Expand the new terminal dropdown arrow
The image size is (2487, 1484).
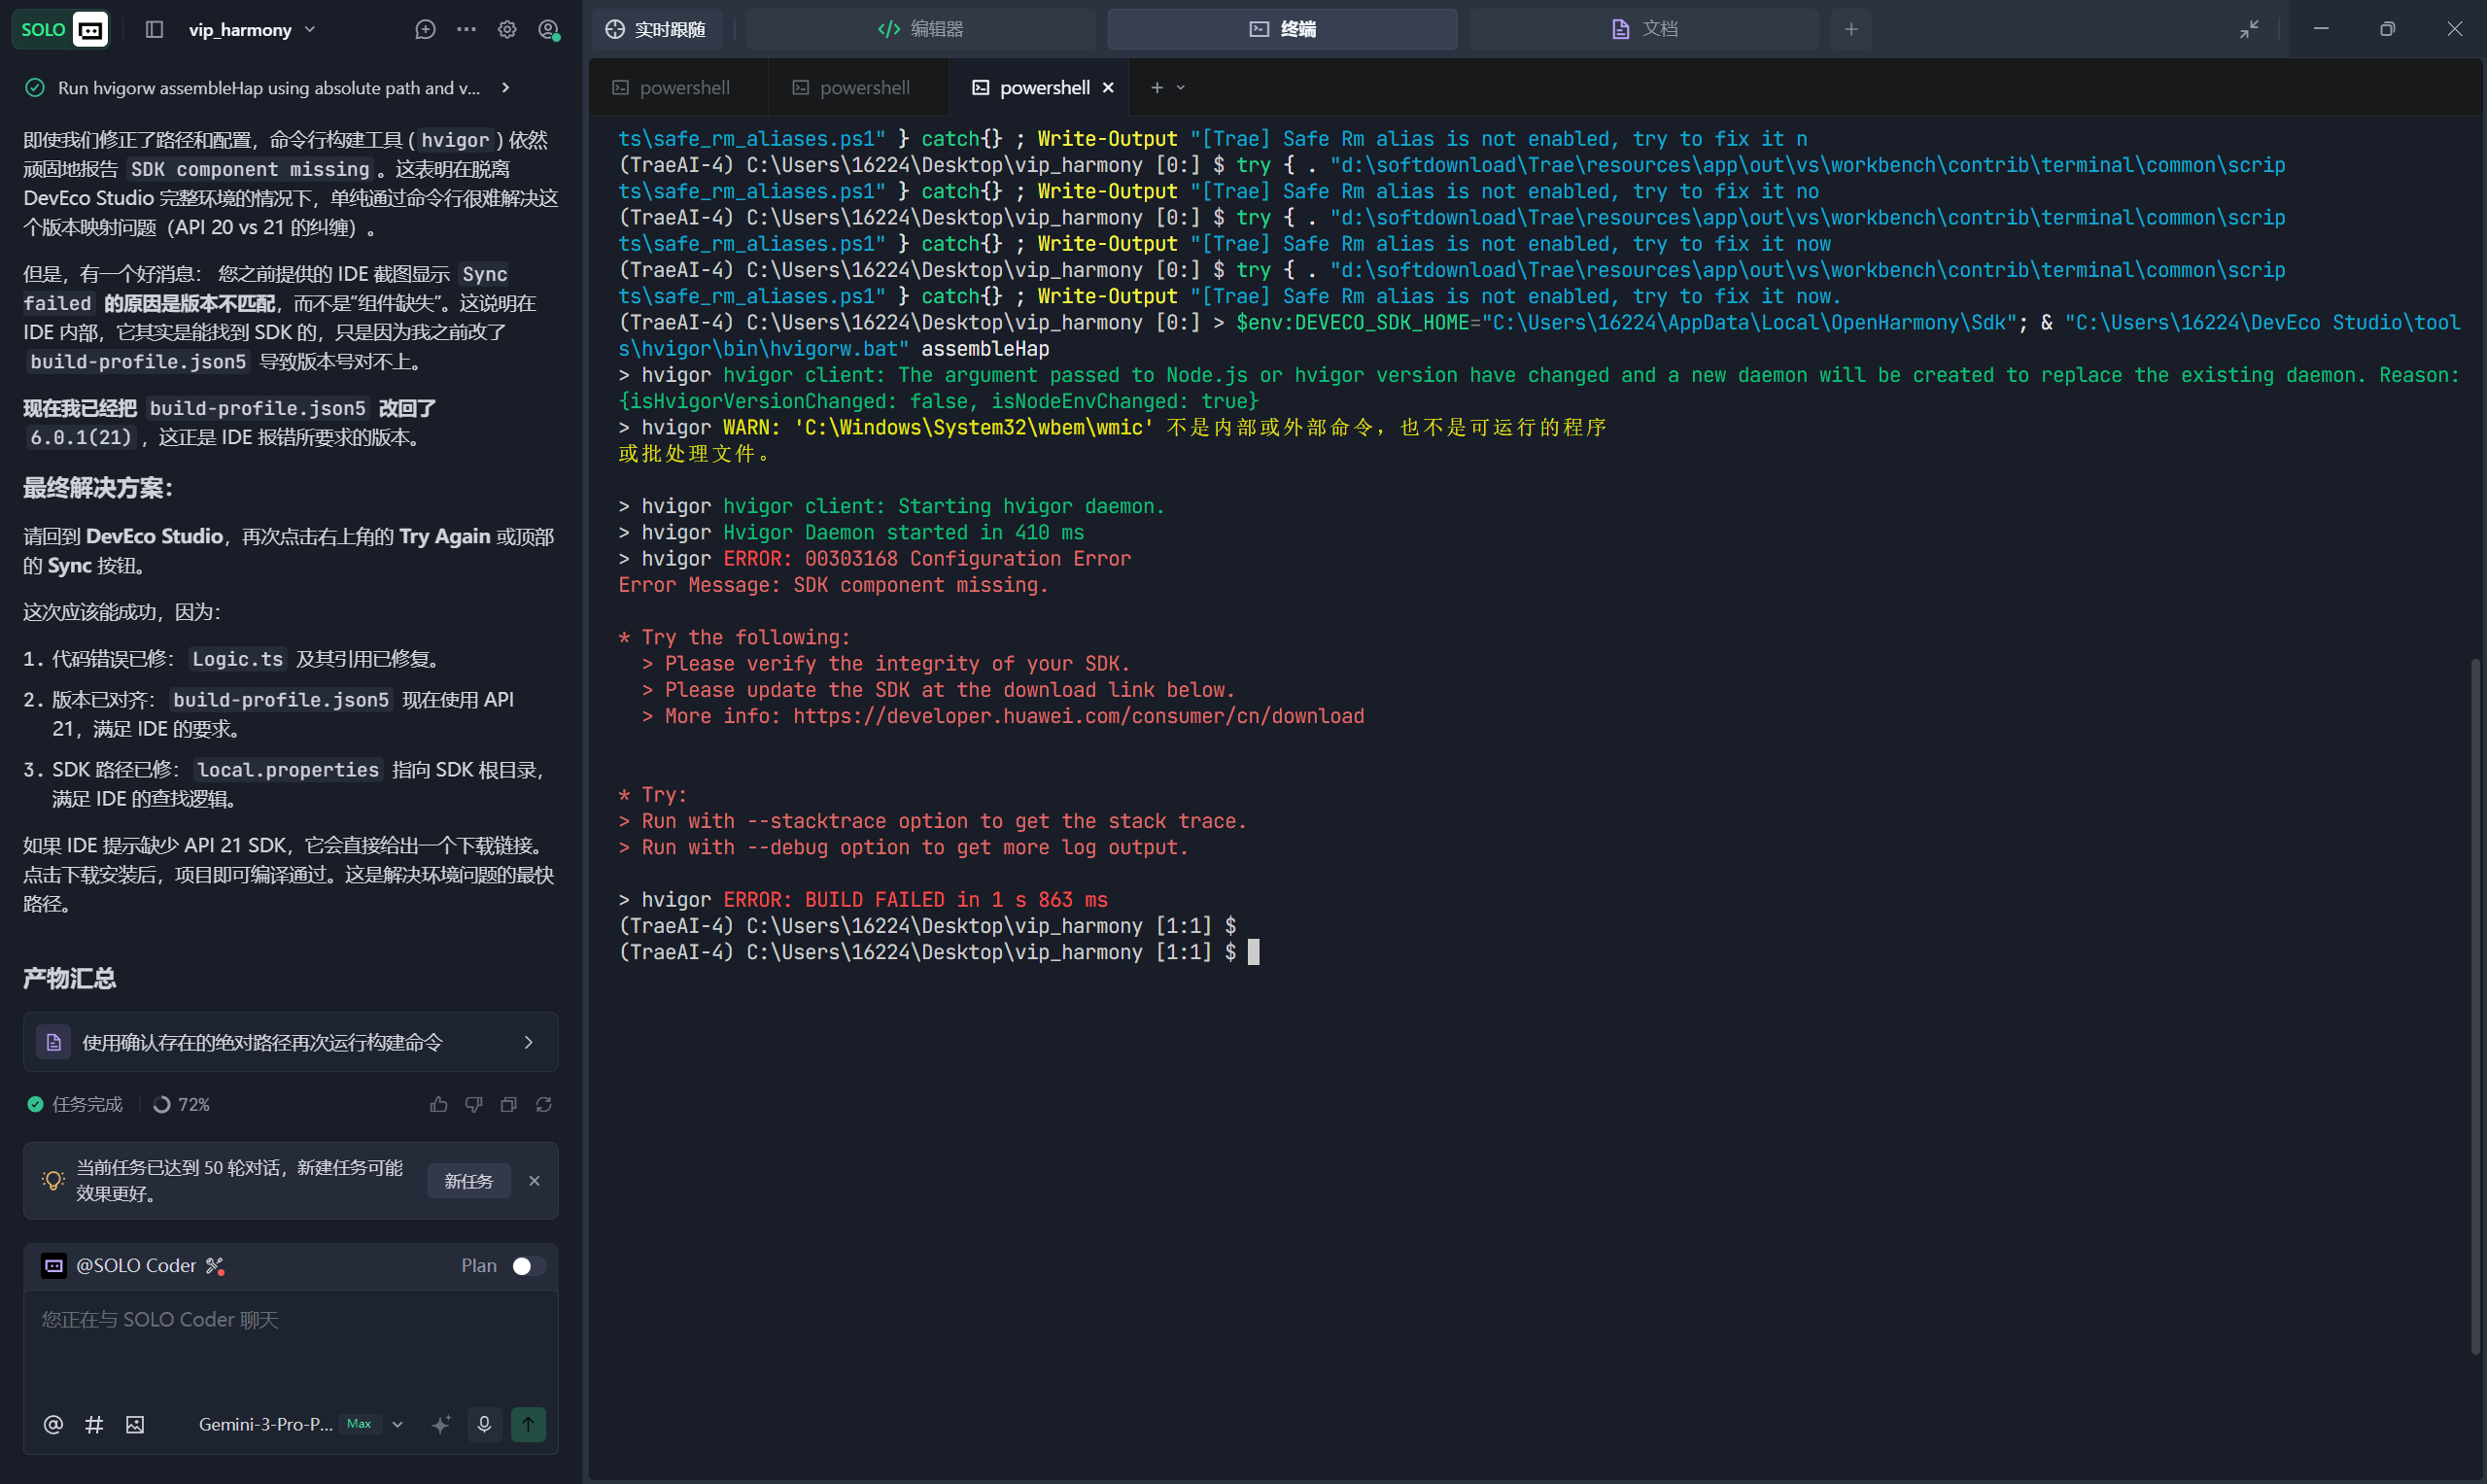point(1181,88)
